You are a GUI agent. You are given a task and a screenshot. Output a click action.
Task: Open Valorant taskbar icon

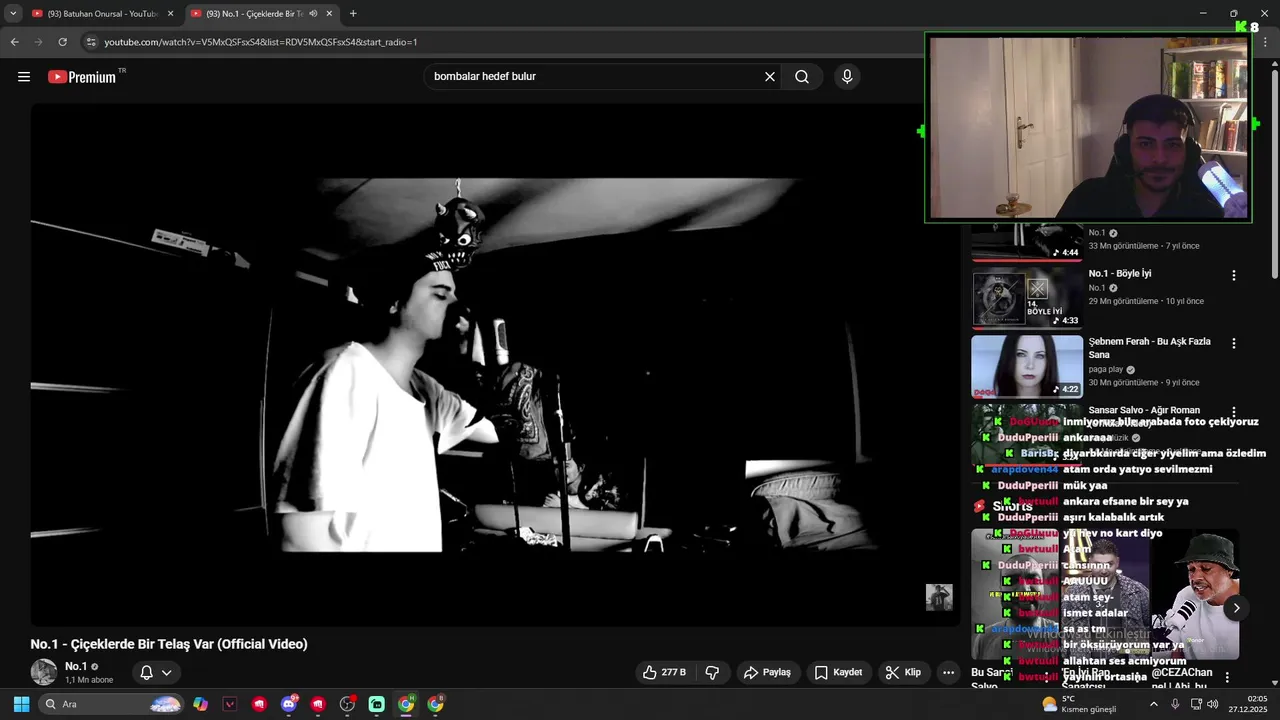click(230, 704)
